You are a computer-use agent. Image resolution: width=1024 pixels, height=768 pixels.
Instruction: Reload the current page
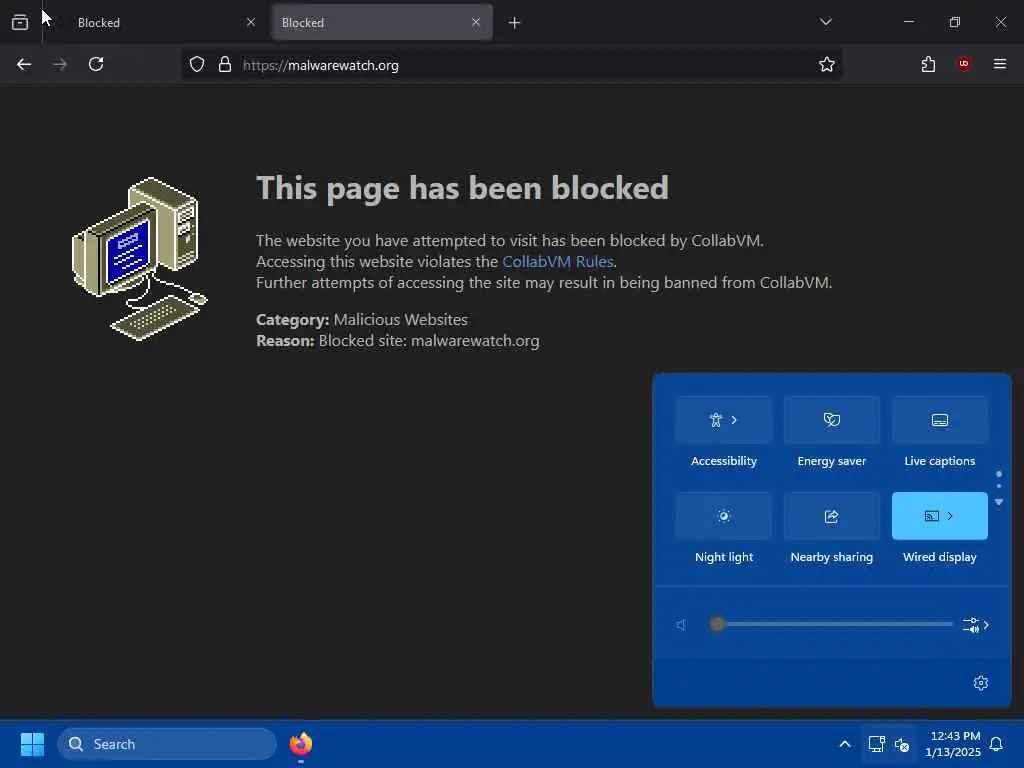click(x=96, y=64)
